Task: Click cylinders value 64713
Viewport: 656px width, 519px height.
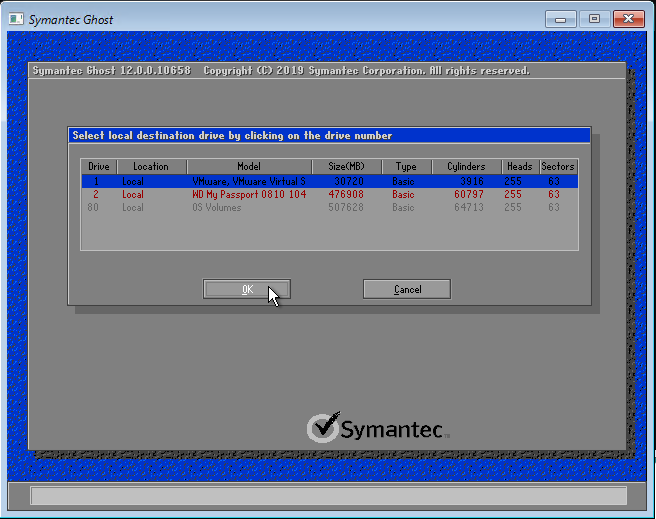Action: [x=469, y=207]
